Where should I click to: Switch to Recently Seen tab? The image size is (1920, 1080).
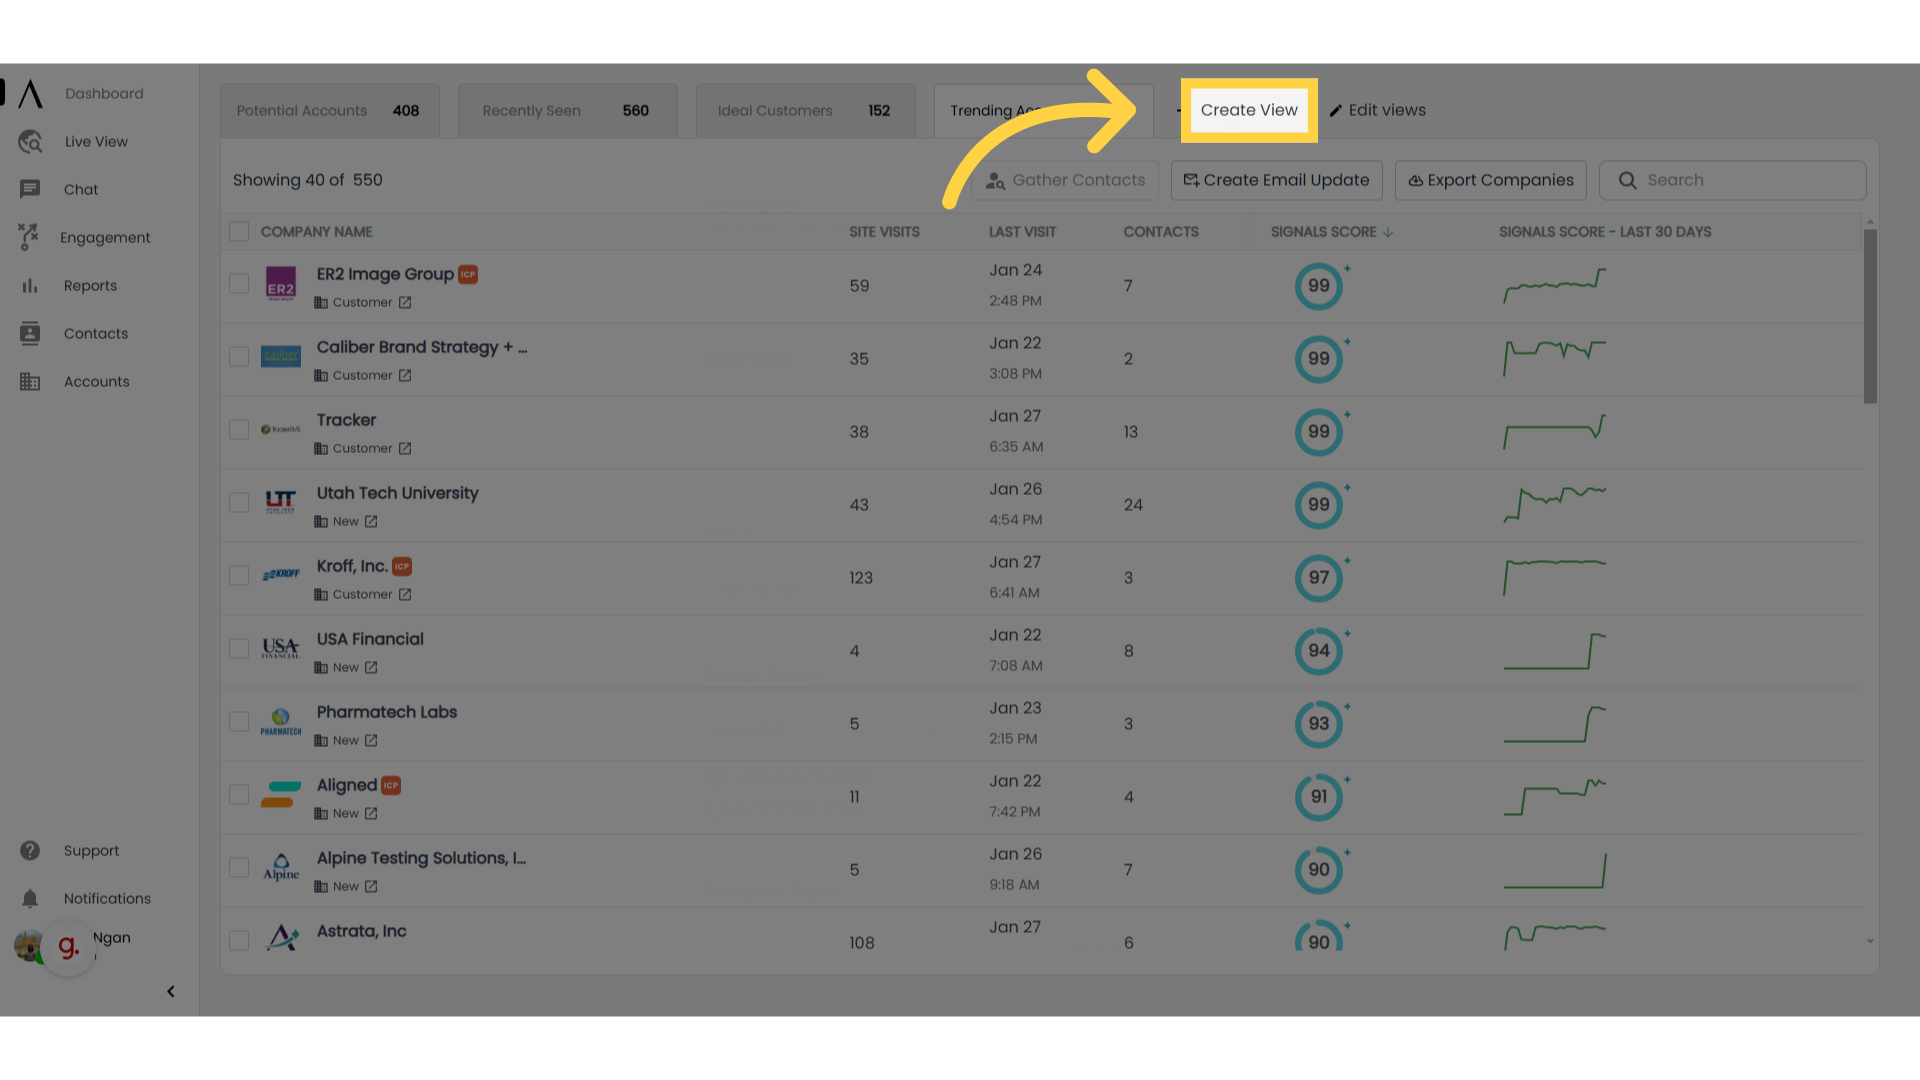(567, 111)
